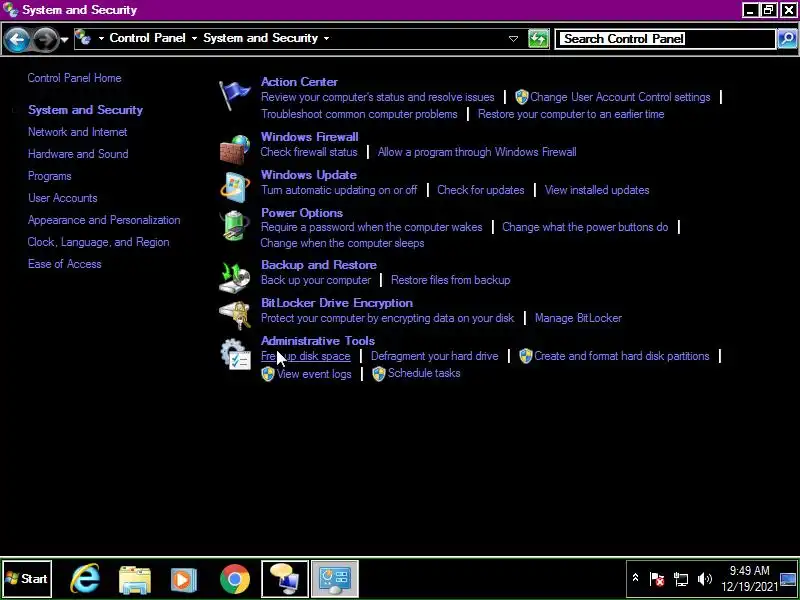The width and height of the screenshot is (800, 600).
Task: Open address bar previous locations dropdown
Action: (513, 39)
